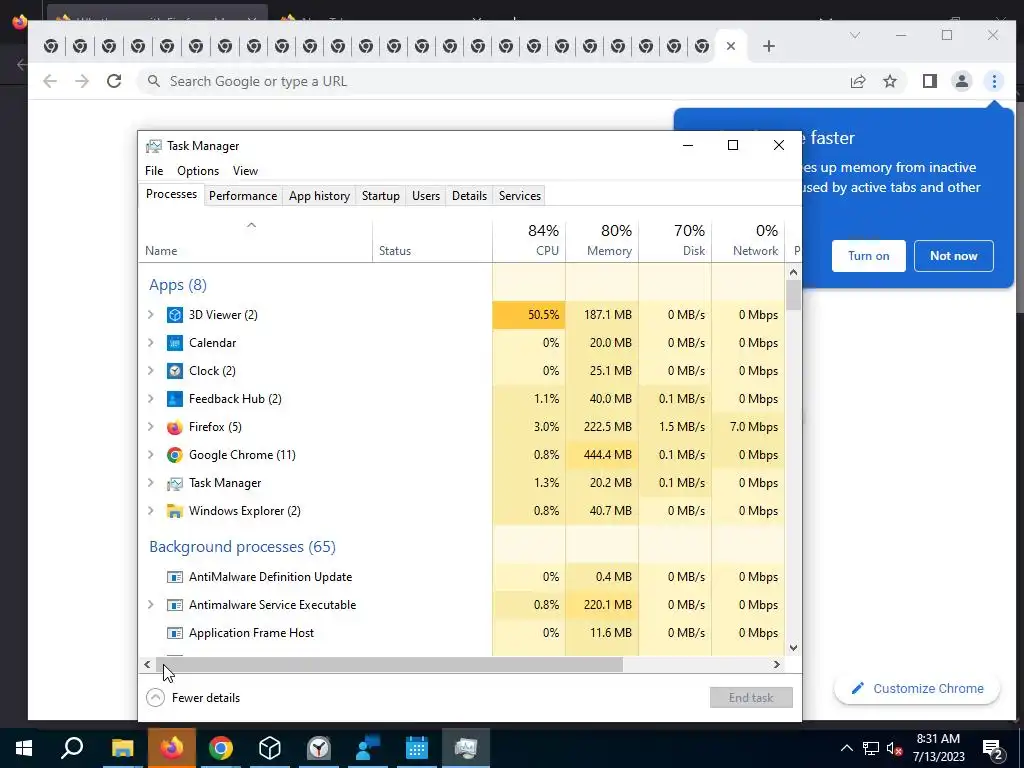
Task: Expand the Clock (2) process group
Action: click(151, 371)
